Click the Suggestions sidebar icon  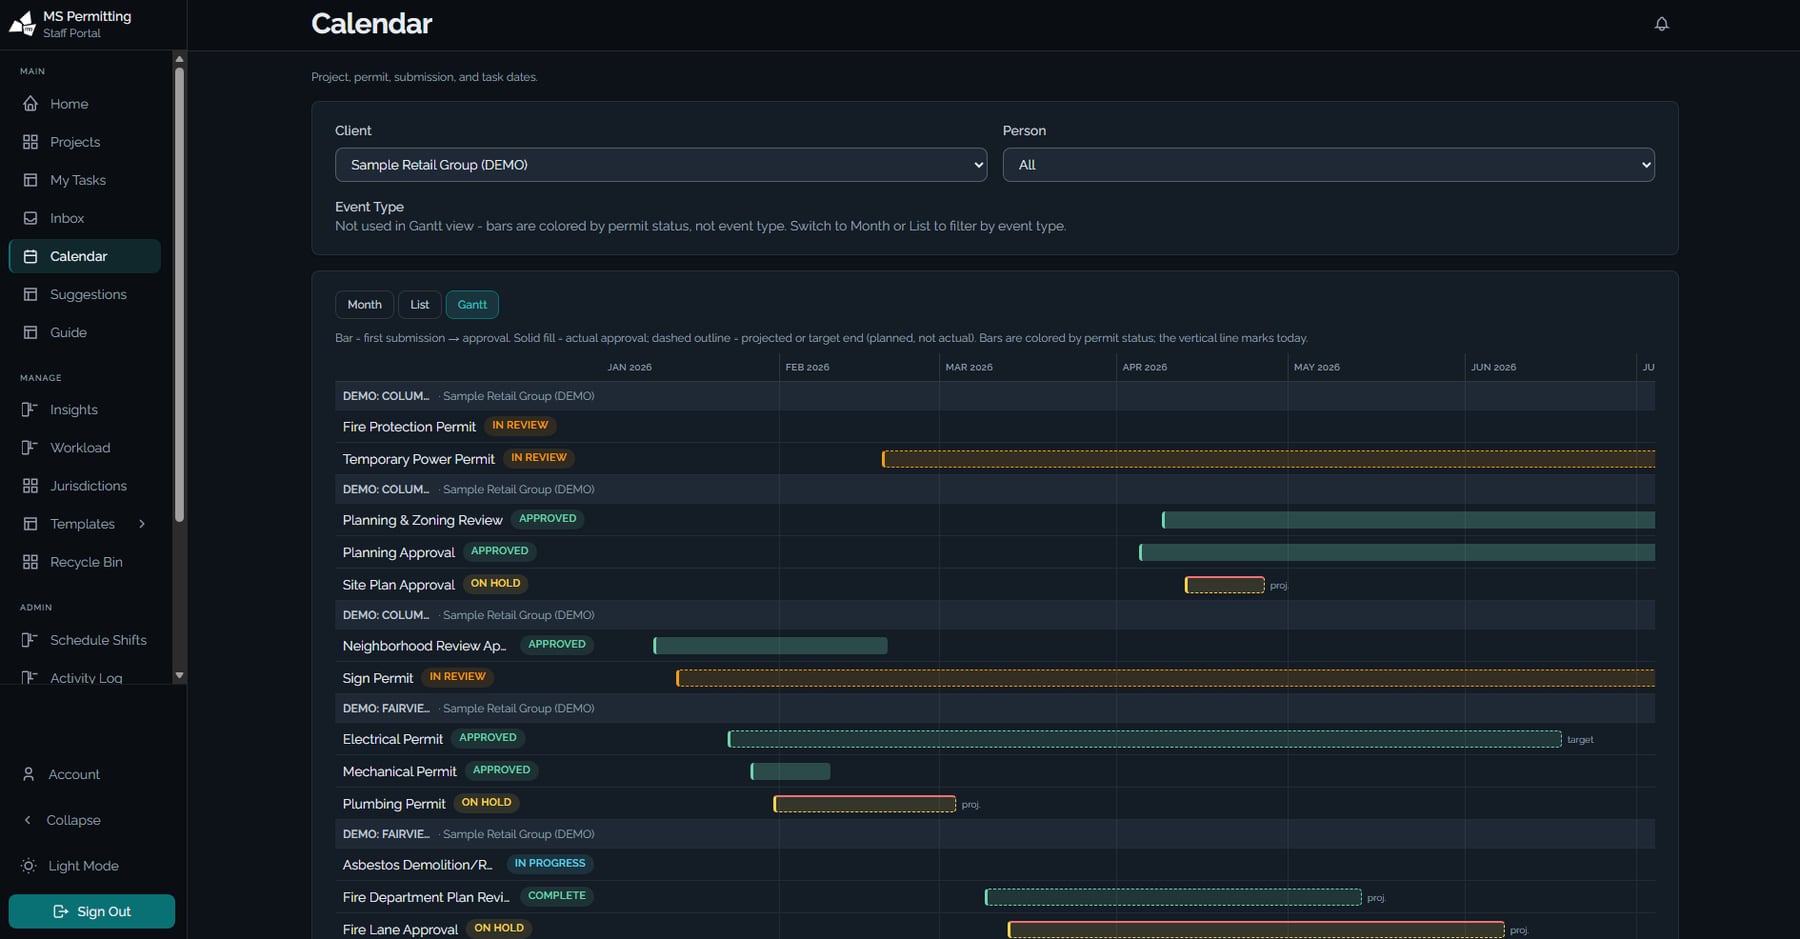[x=30, y=294]
